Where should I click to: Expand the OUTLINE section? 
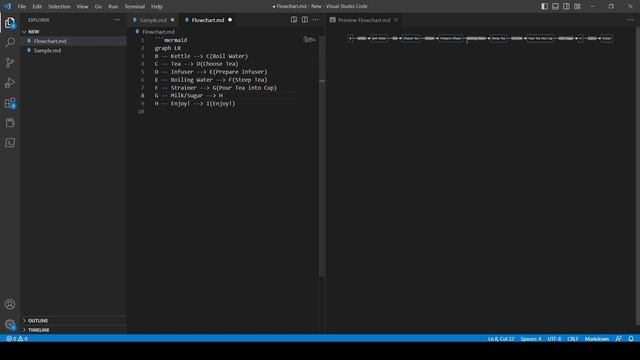(x=73, y=320)
